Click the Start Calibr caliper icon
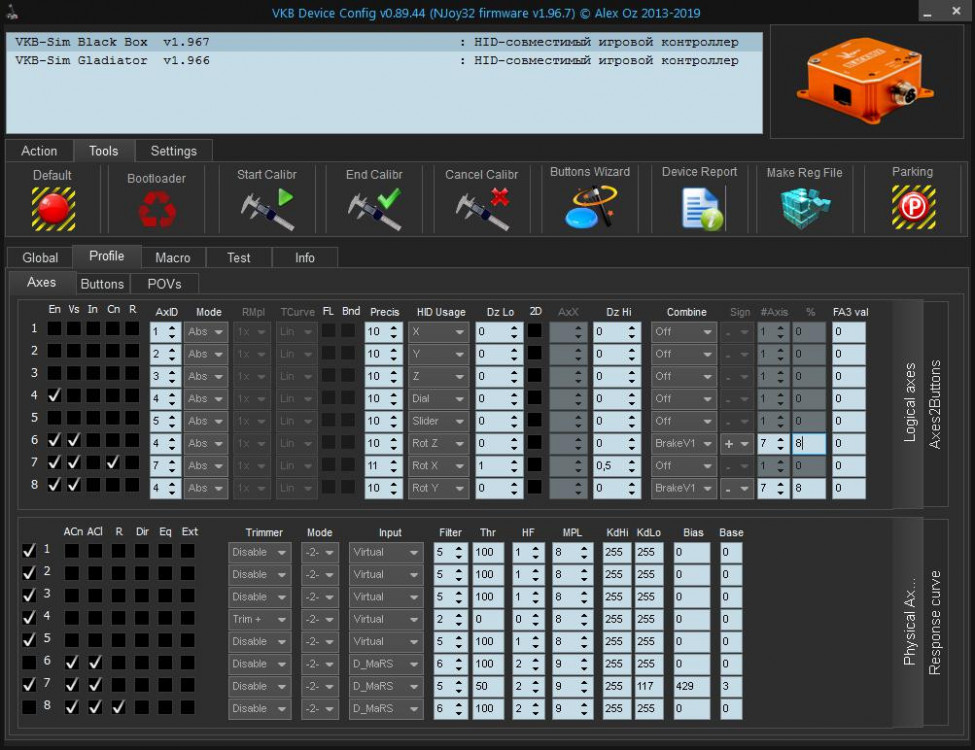975x750 pixels. [x=266, y=208]
